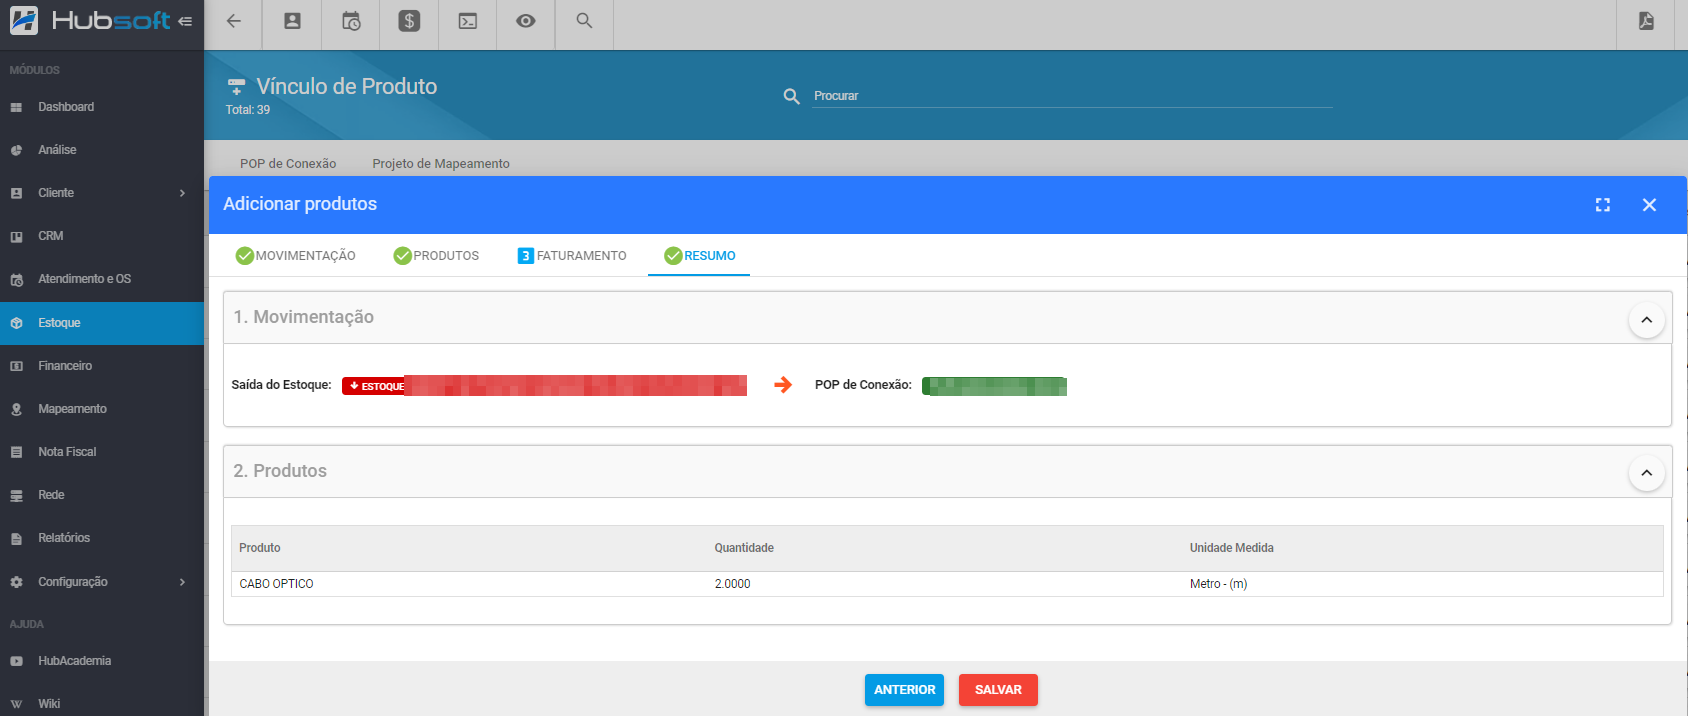Click the Estoque box icon
The height and width of the screenshot is (716, 1688).
tap(16, 323)
